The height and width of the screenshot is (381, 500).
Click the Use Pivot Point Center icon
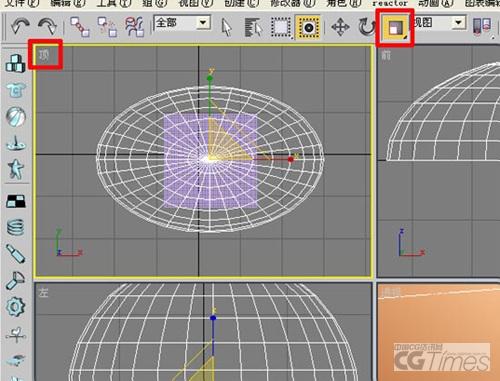point(483,26)
